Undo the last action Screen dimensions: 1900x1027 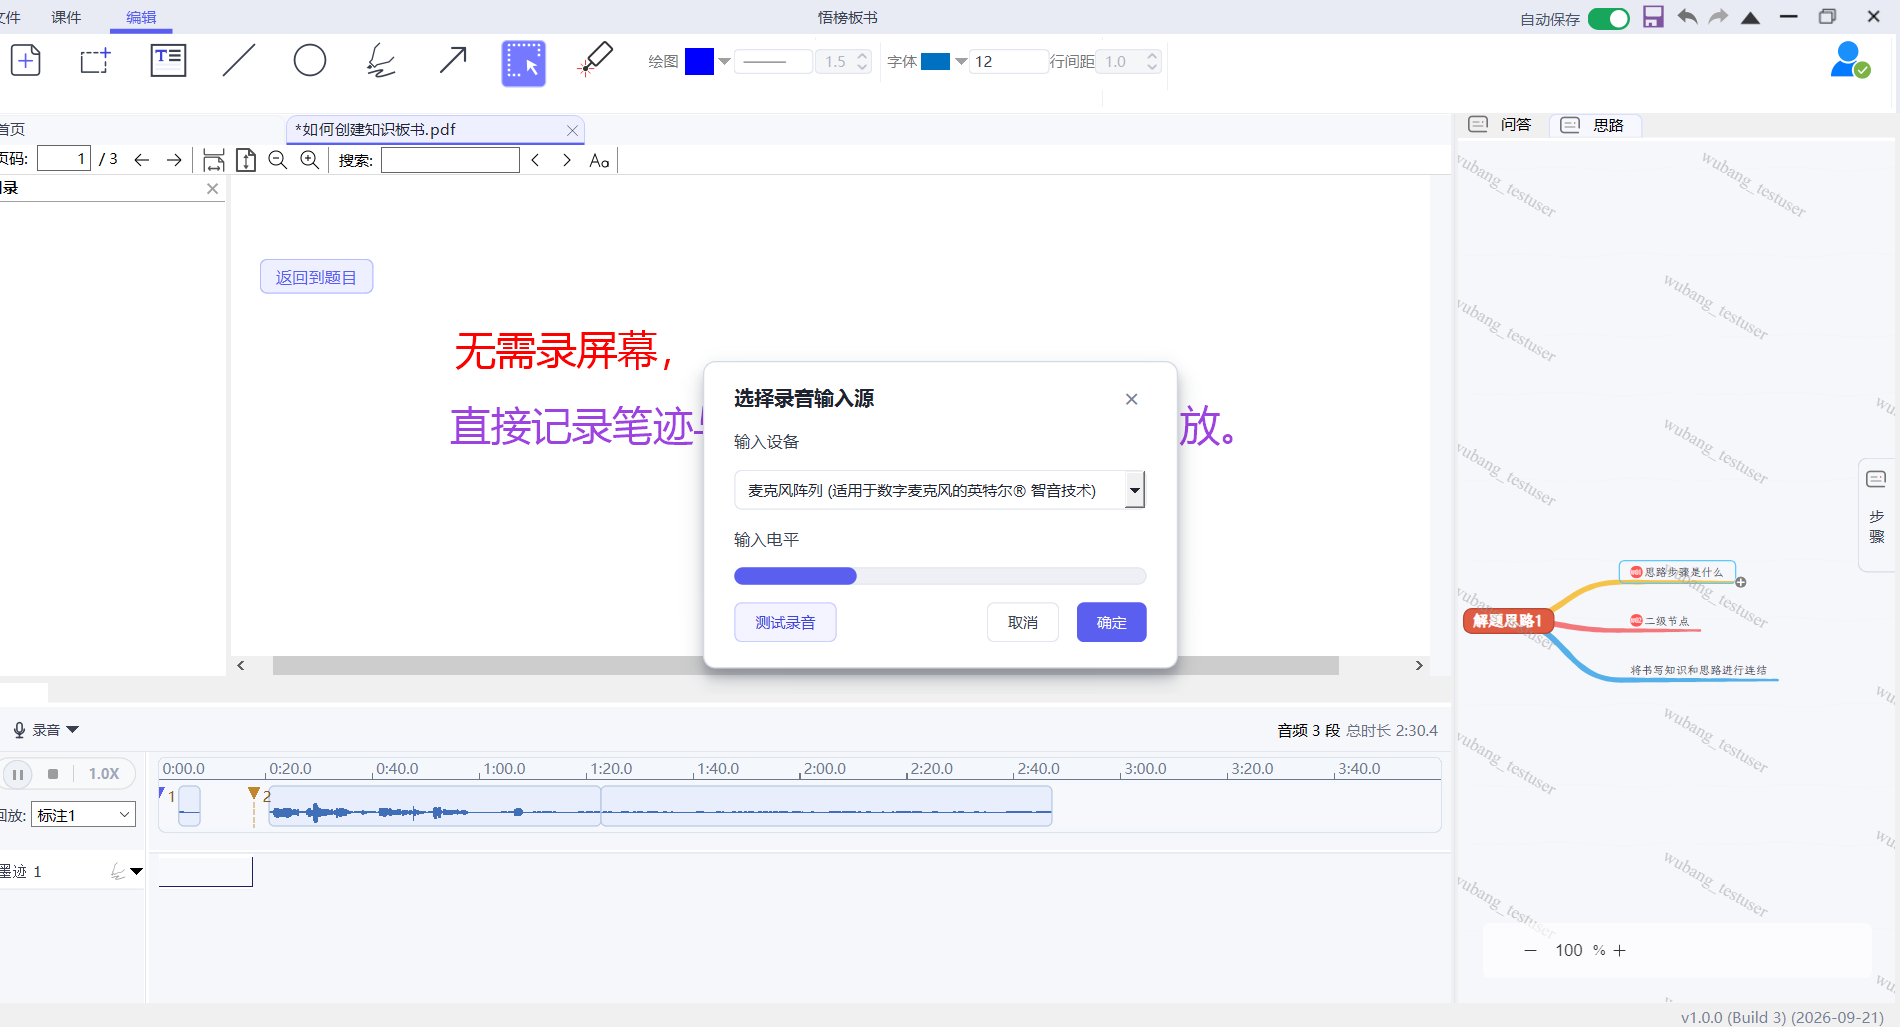pos(1687,17)
